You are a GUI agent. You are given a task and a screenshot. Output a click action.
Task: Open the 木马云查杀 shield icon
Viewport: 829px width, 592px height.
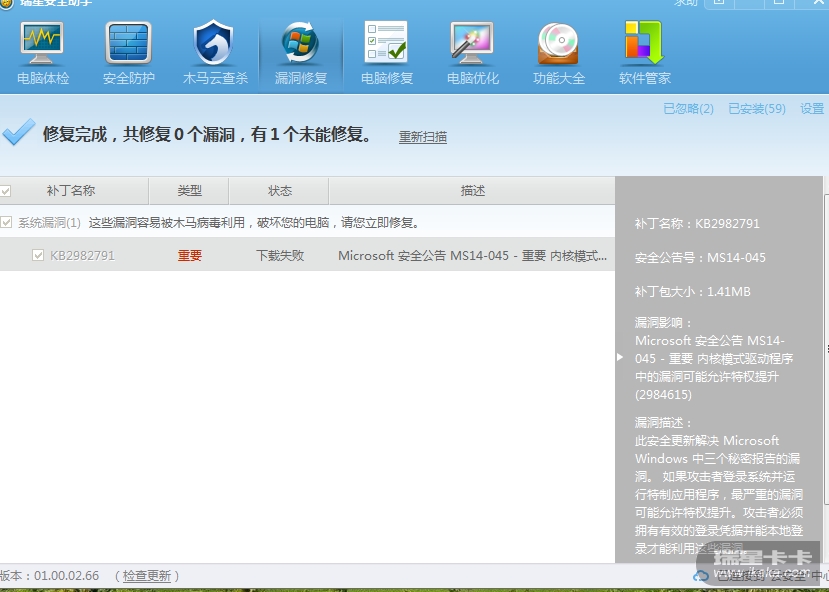click(x=214, y=42)
